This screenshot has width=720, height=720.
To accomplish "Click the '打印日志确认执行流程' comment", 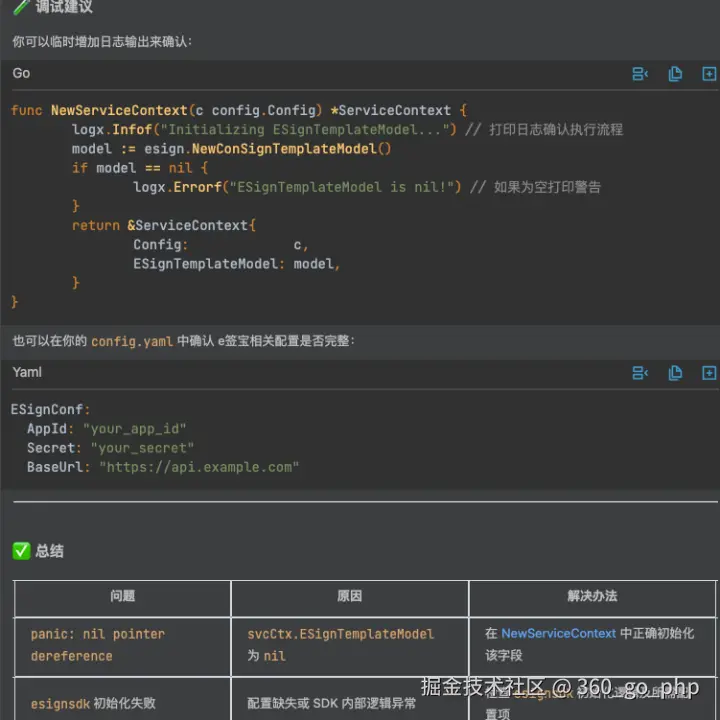I will pyautogui.click(x=556, y=129).
